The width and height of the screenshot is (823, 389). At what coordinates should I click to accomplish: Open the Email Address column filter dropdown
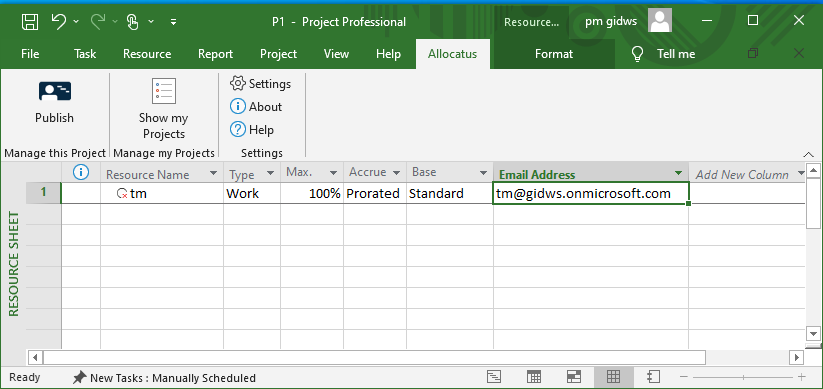click(679, 173)
